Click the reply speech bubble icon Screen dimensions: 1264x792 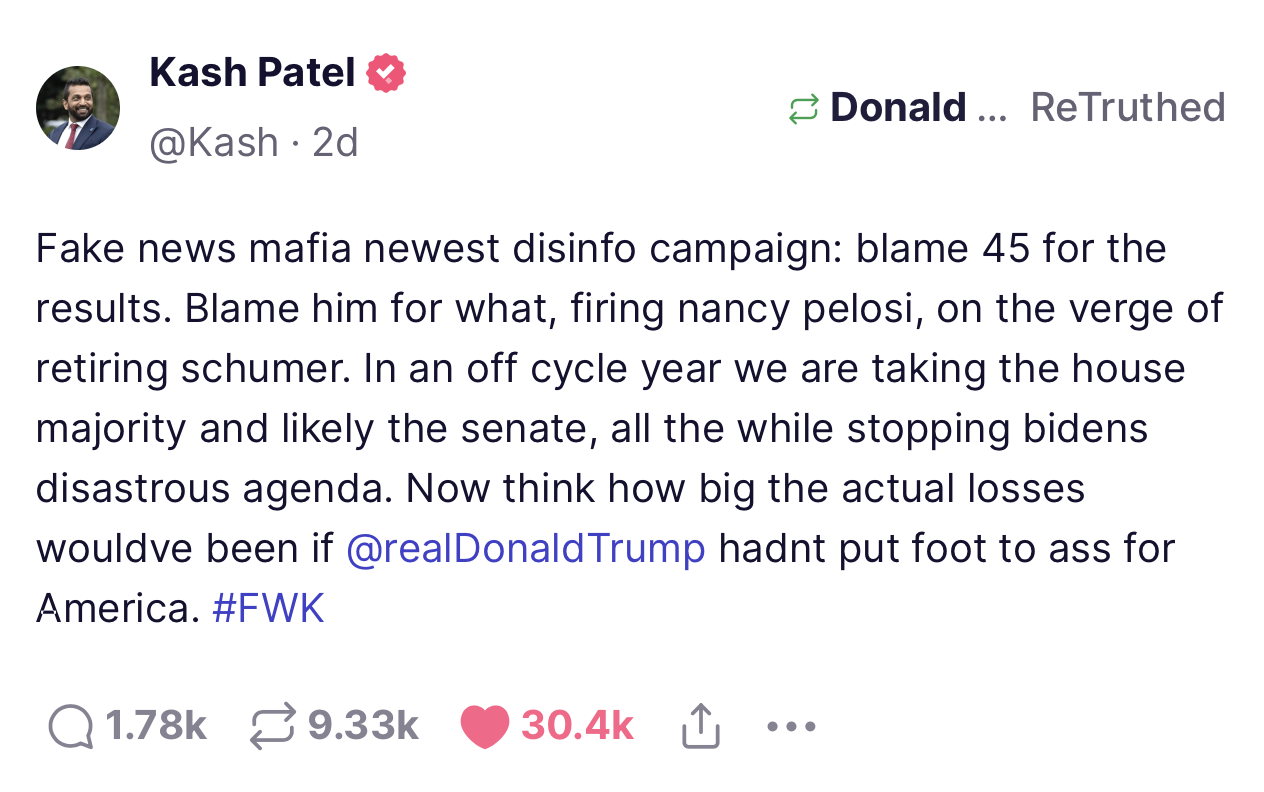pos(70,726)
